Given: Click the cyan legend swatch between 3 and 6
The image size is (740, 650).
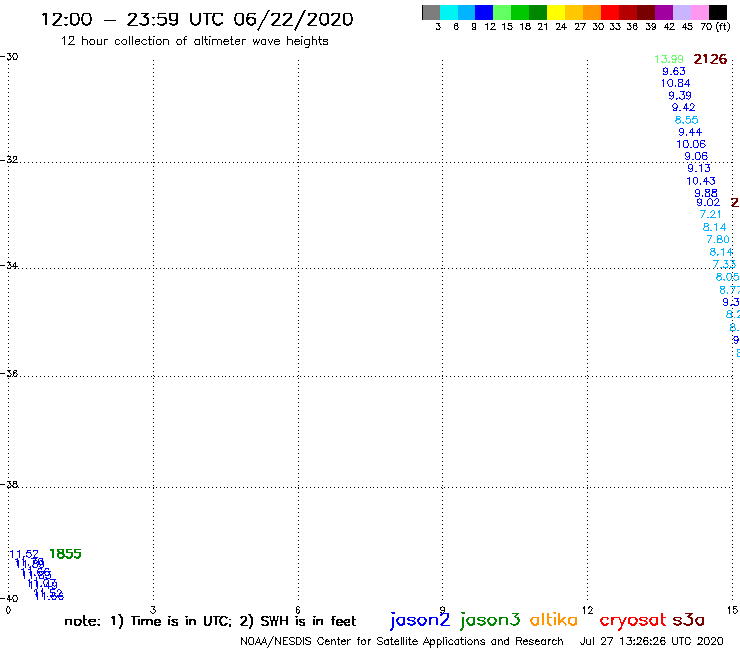Looking at the screenshot, I should tap(449, 12).
